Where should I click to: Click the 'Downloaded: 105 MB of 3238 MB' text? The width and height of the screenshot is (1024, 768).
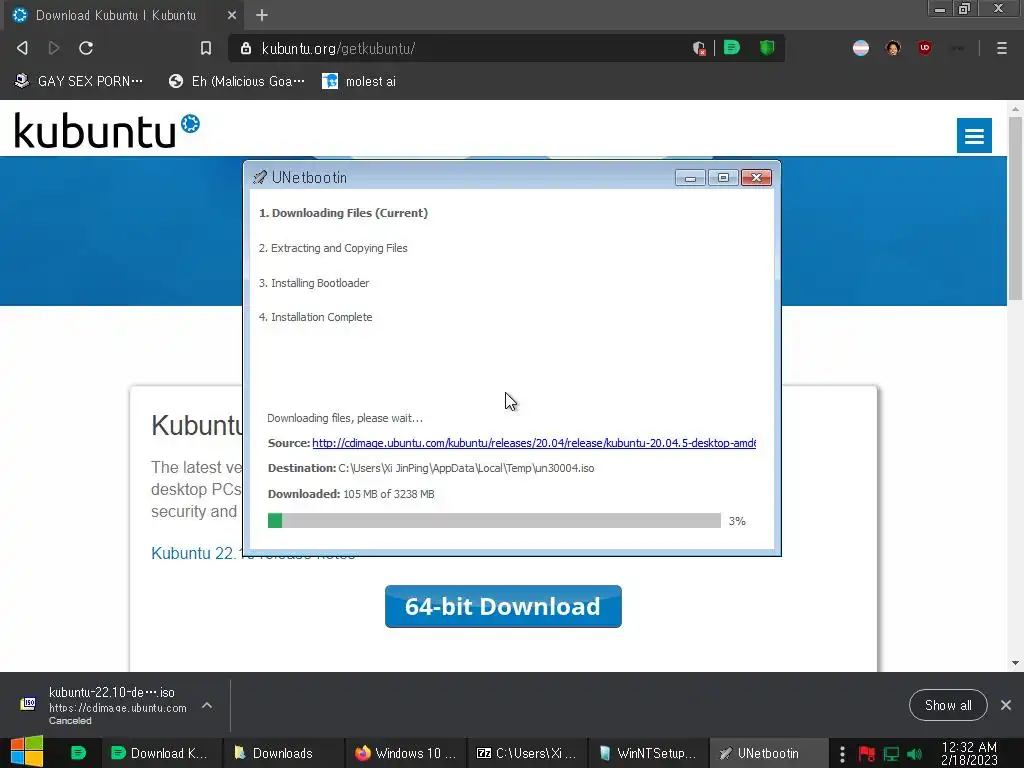351,494
